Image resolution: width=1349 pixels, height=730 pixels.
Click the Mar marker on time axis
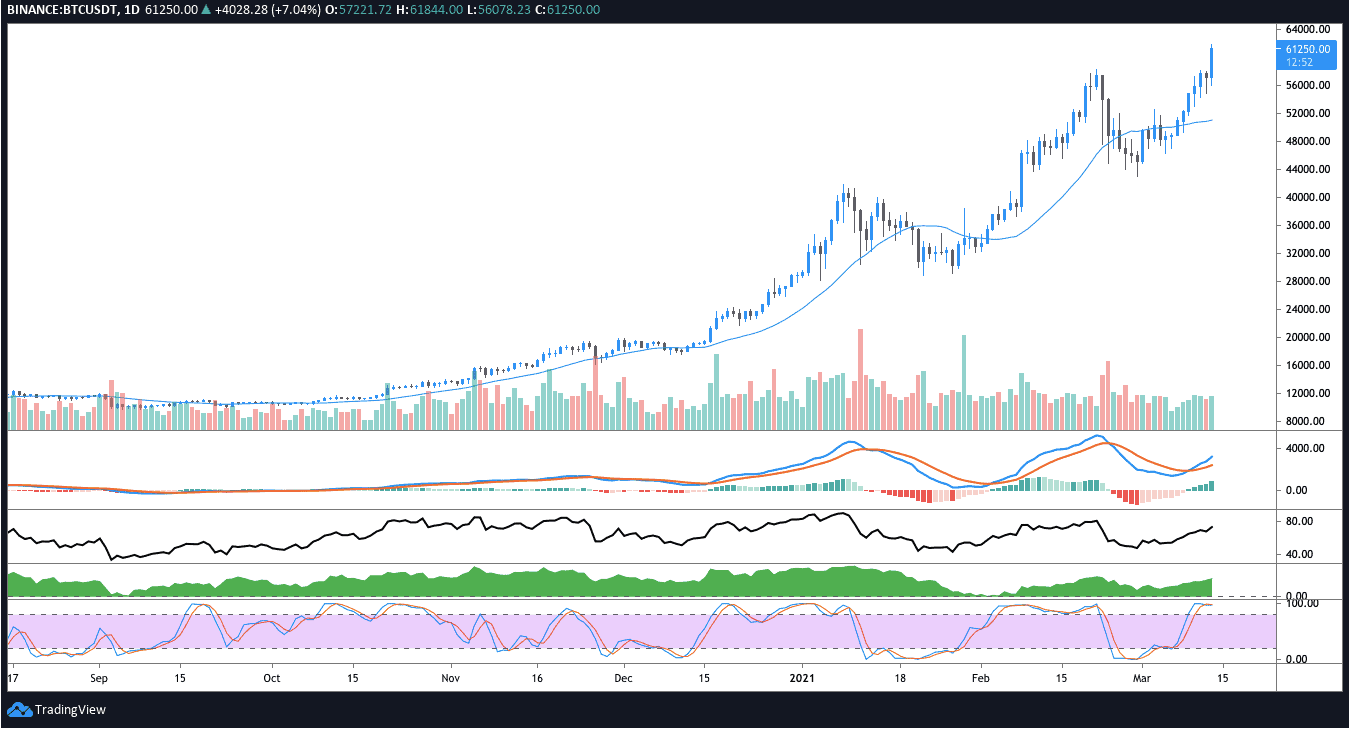[x=1139, y=677]
